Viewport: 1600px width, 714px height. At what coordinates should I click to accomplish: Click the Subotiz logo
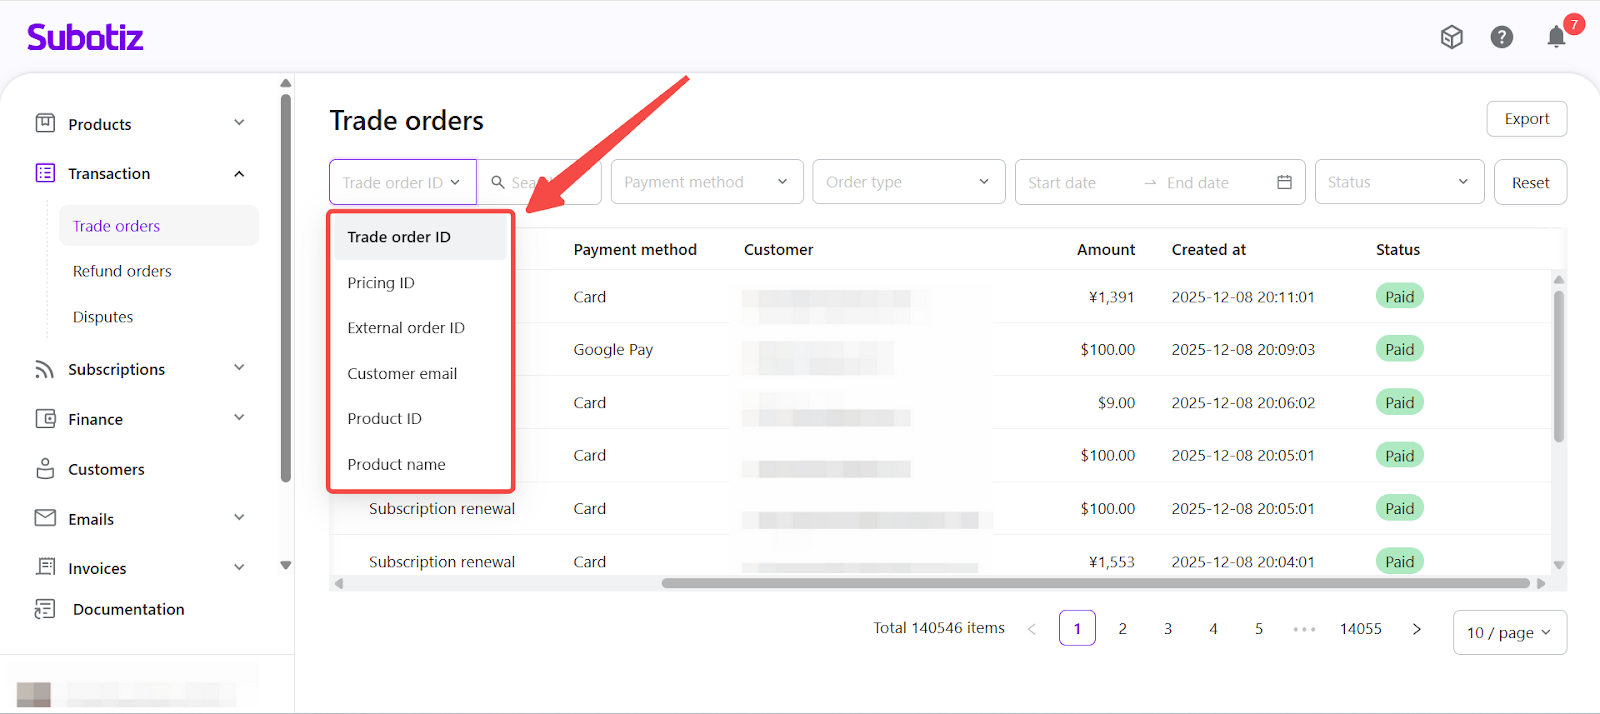click(x=85, y=38)
